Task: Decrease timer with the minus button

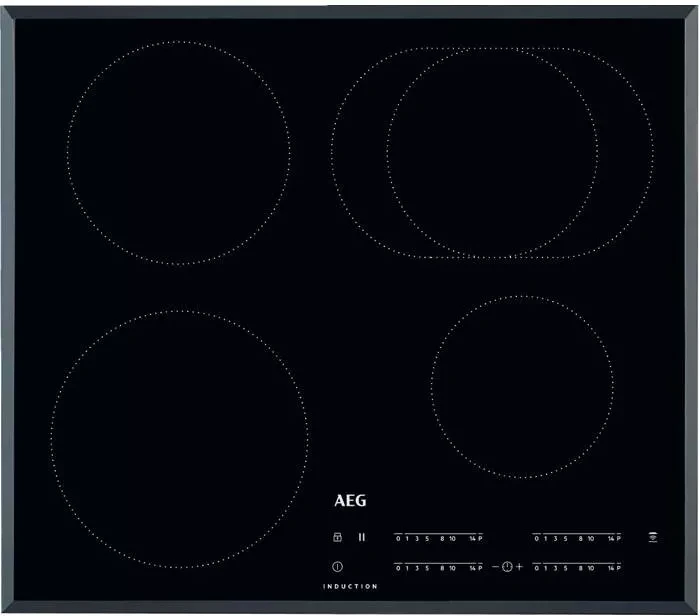Action: tap(494, 567)
